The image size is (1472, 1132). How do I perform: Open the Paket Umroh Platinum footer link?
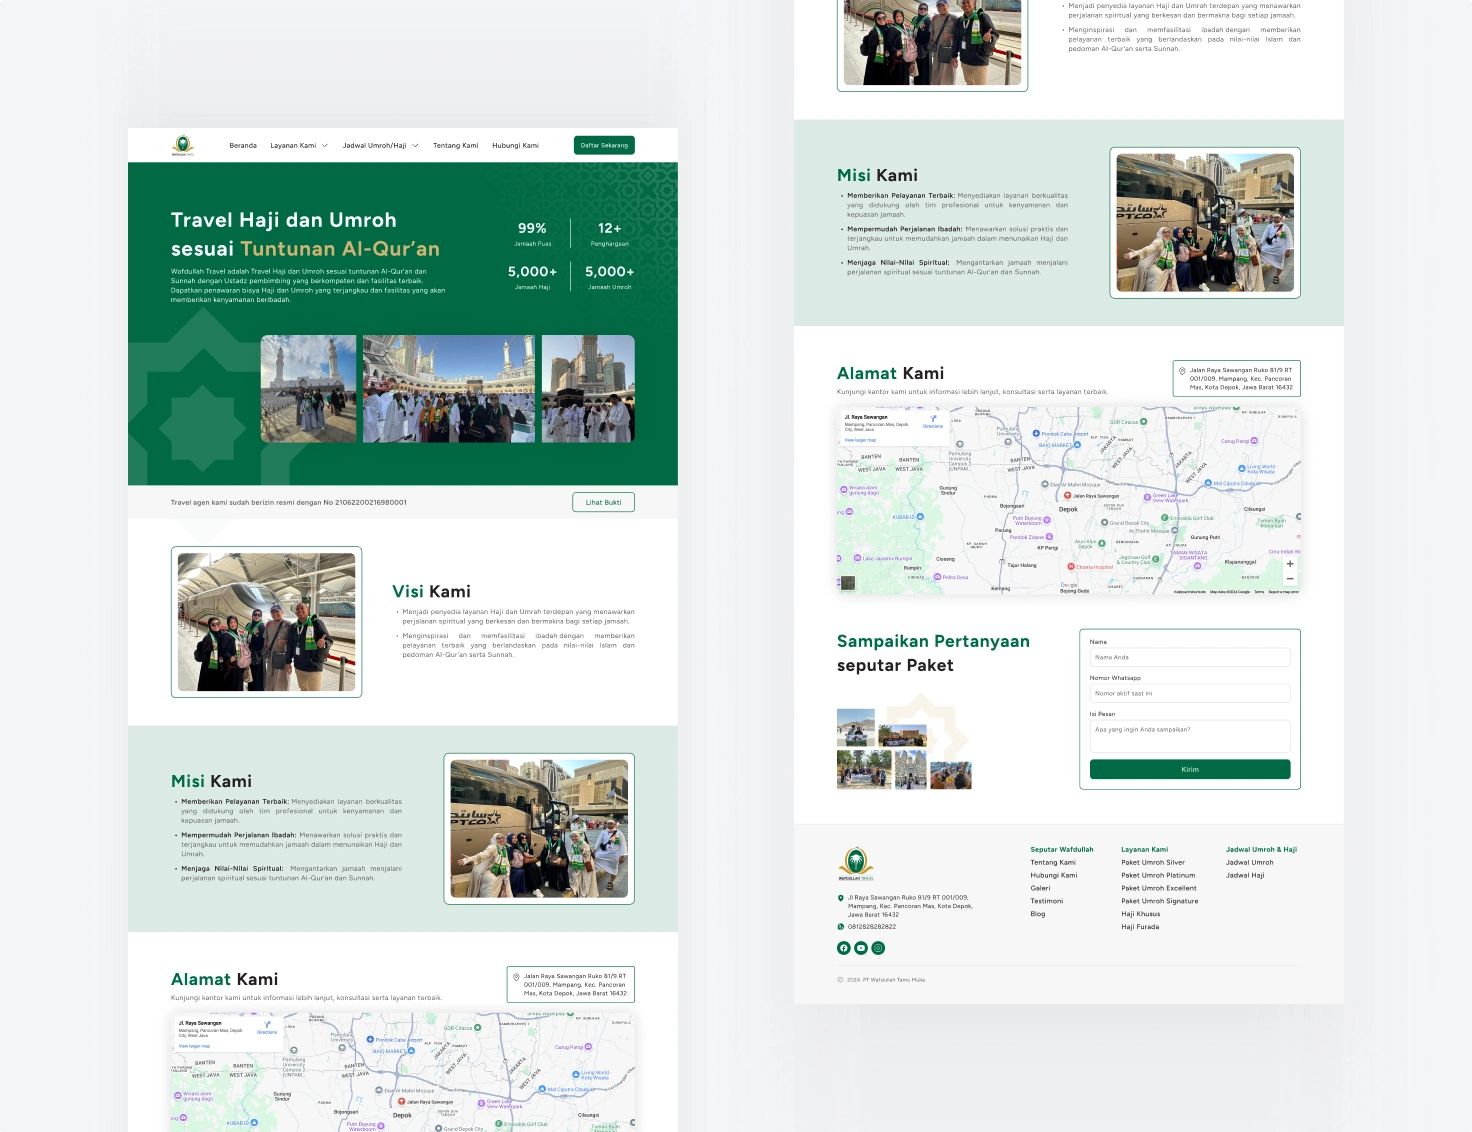[1158, 875]
